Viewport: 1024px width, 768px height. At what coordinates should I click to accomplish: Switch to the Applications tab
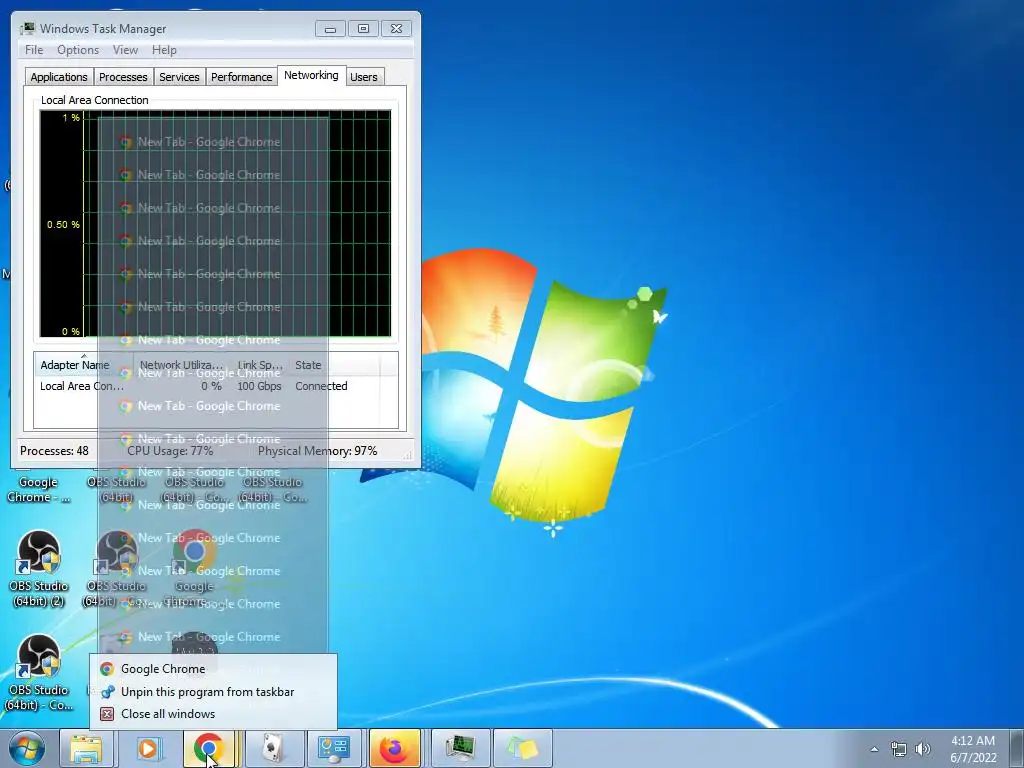point(59,77)
